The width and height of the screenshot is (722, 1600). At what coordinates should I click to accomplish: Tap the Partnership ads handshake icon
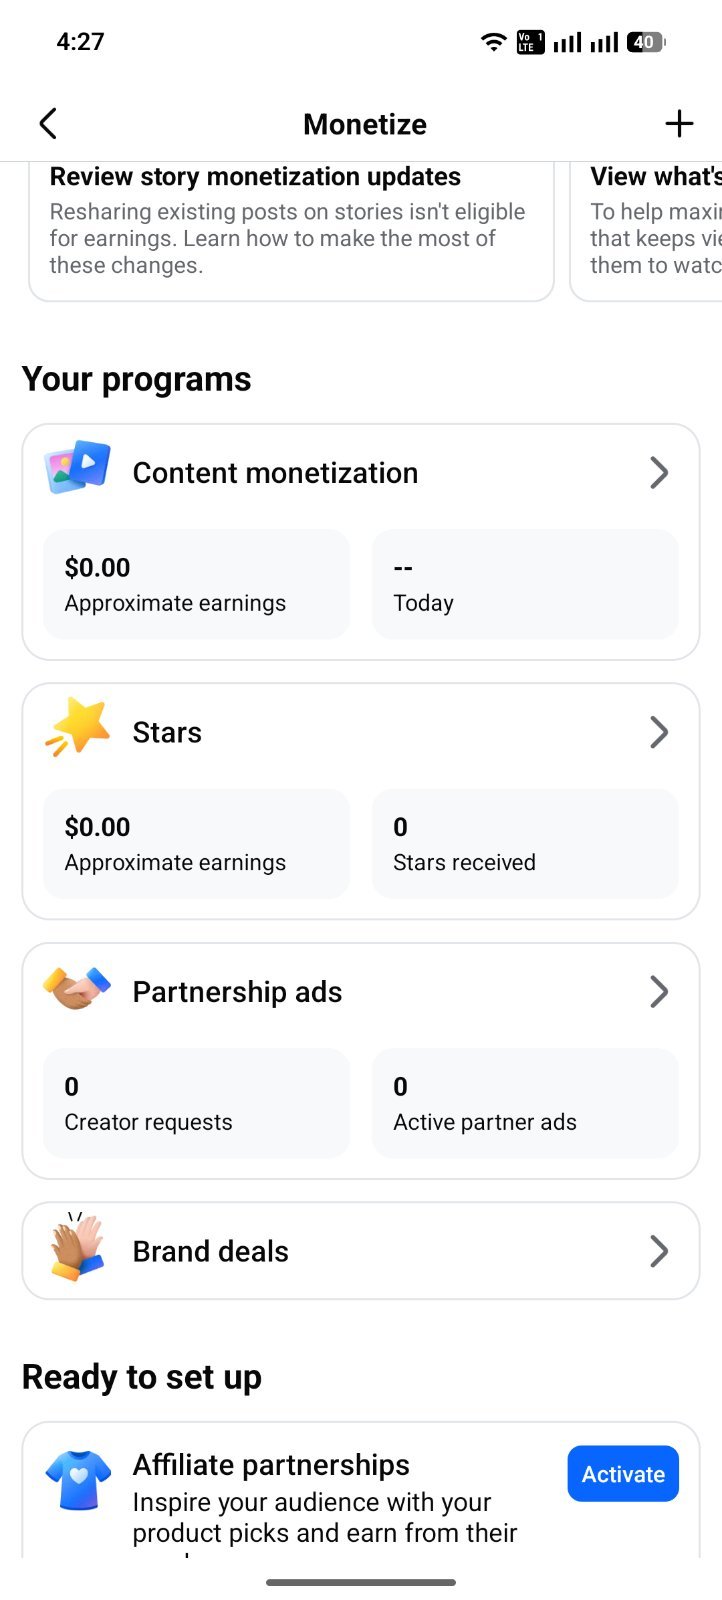[x=78, y=987]
